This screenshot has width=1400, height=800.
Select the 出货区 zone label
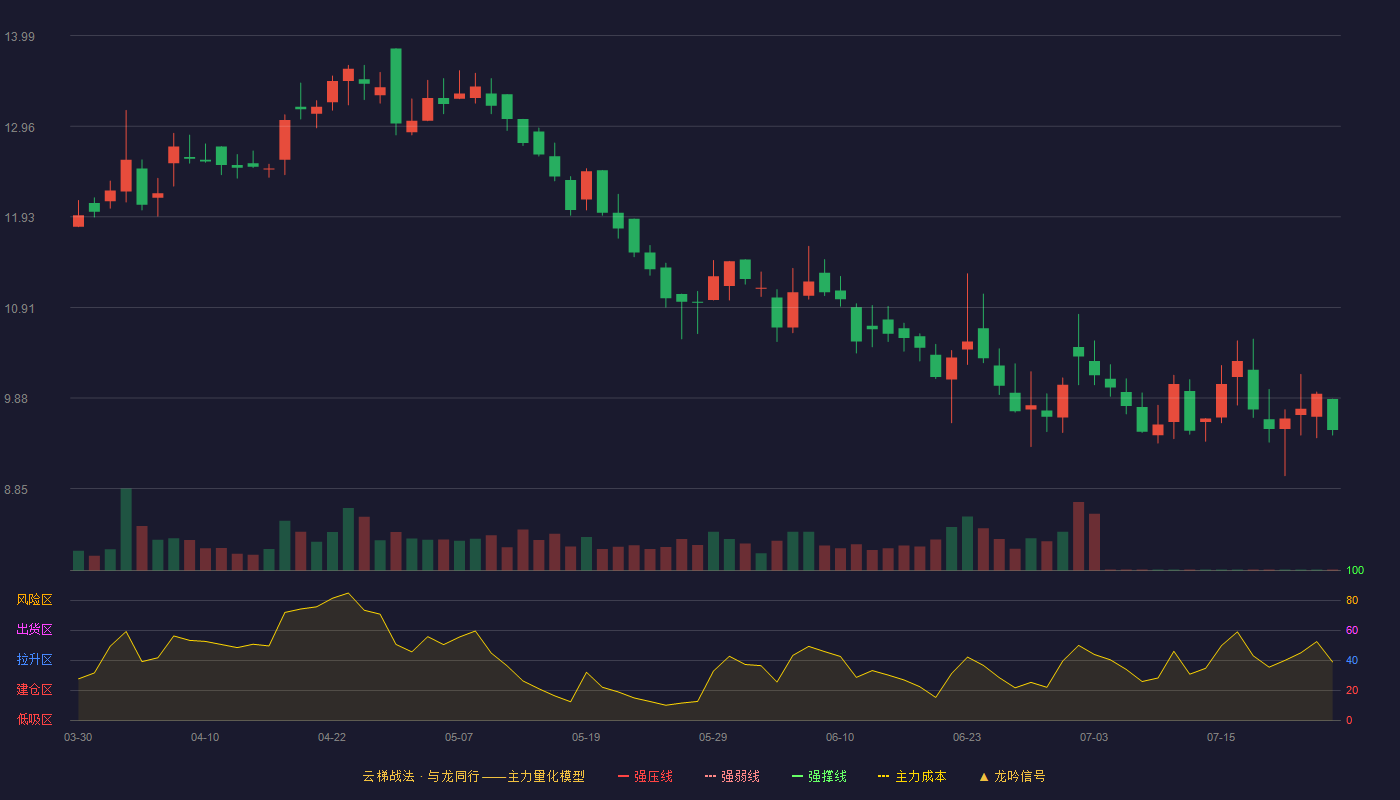[34, 630]
